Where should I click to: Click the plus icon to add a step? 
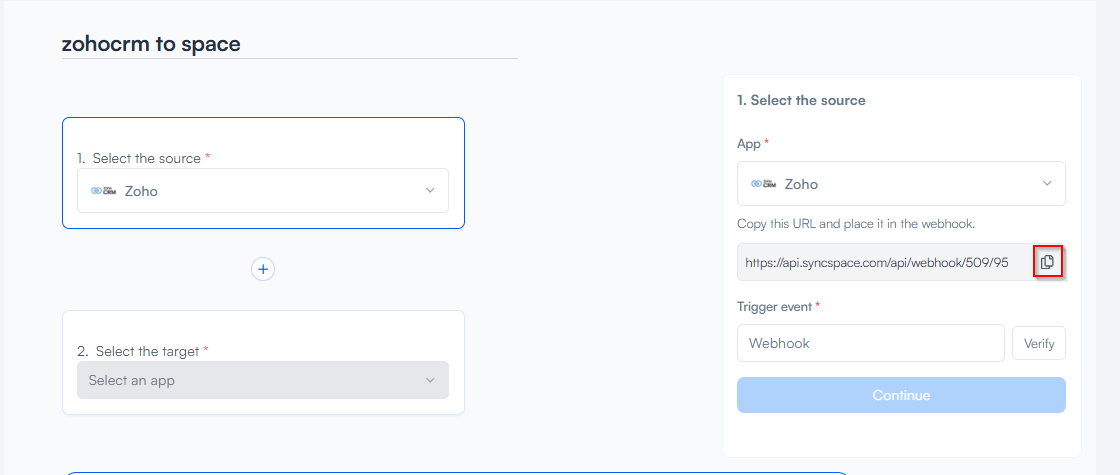click(x=263, y=269)
